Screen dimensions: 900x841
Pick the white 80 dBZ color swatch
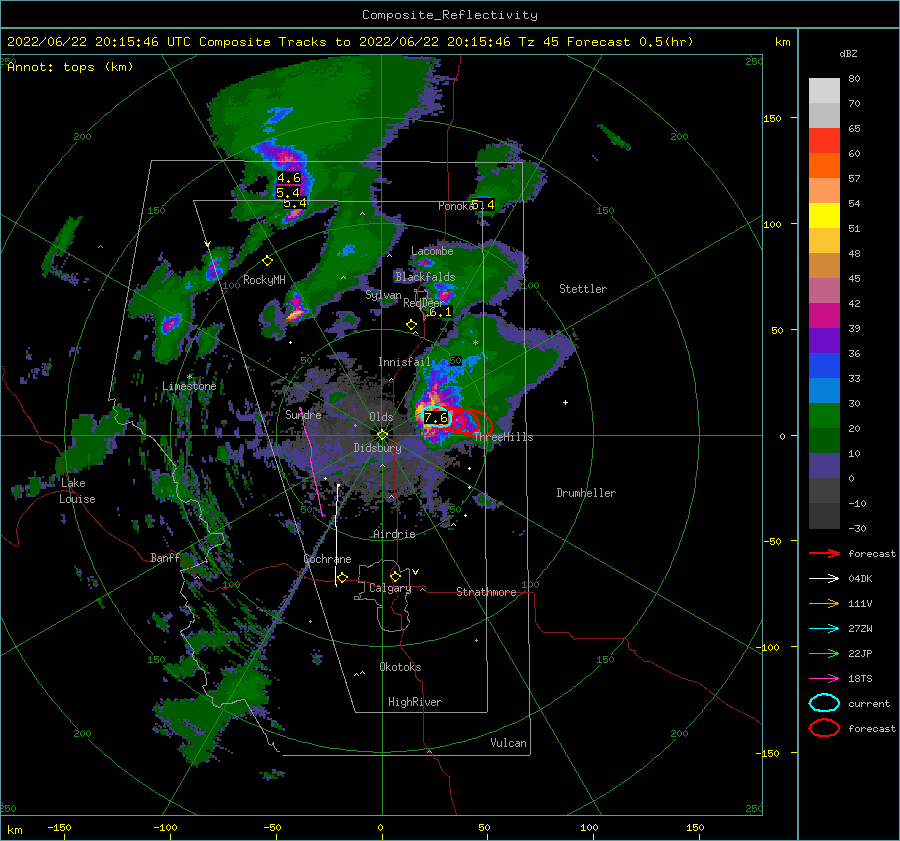pos(824,90)
